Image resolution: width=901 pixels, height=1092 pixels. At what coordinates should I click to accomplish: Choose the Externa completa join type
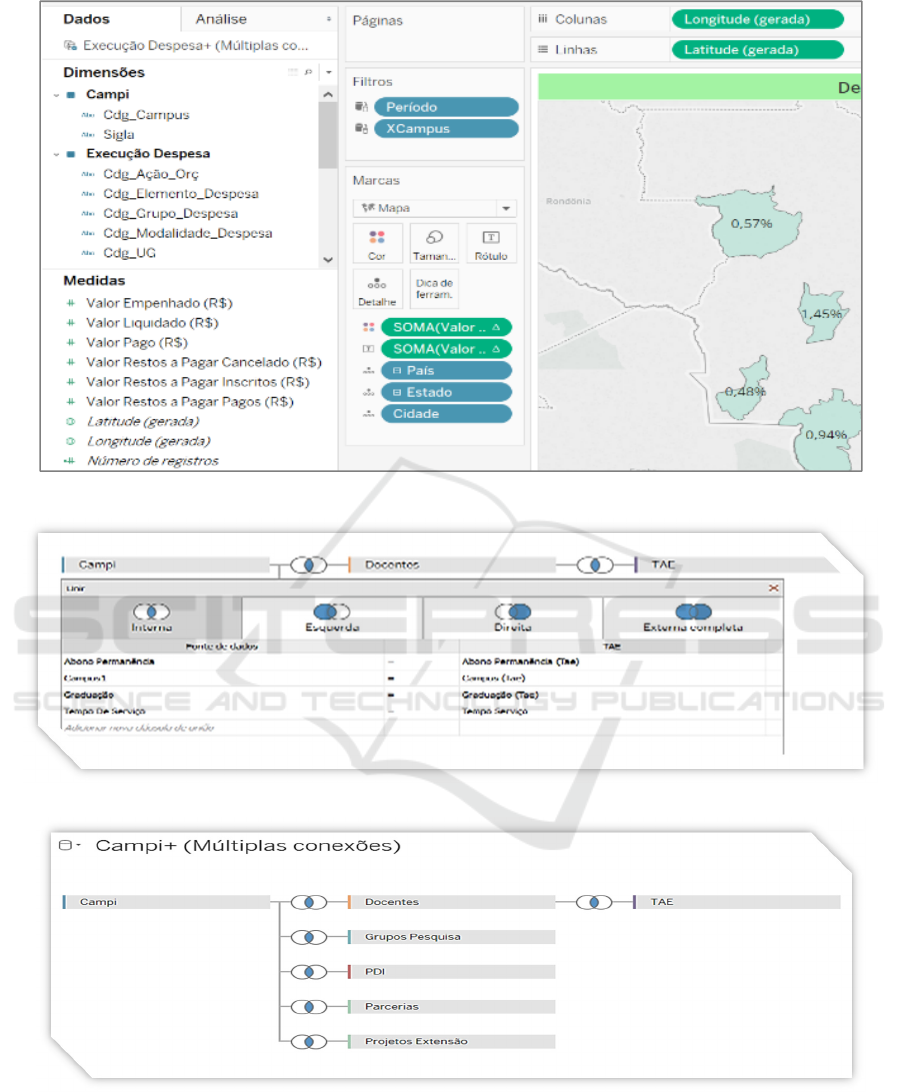point(693,618)
